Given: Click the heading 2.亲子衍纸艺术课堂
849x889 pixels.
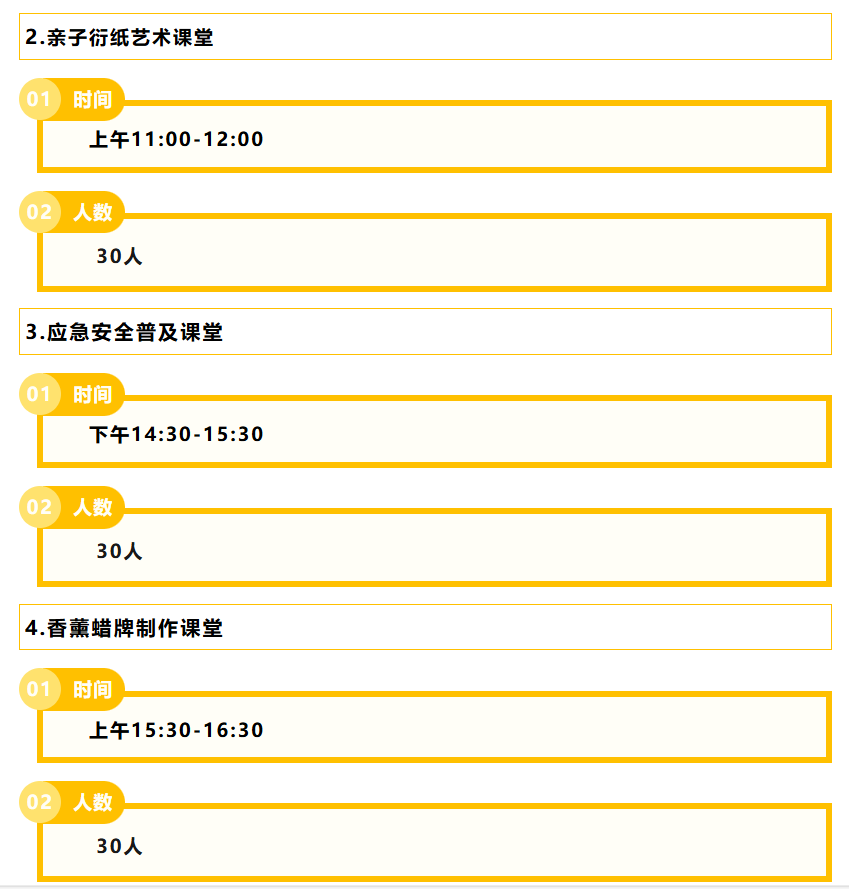Looking at the screenshot, I should pyautogui.click(x=119, y=37).
